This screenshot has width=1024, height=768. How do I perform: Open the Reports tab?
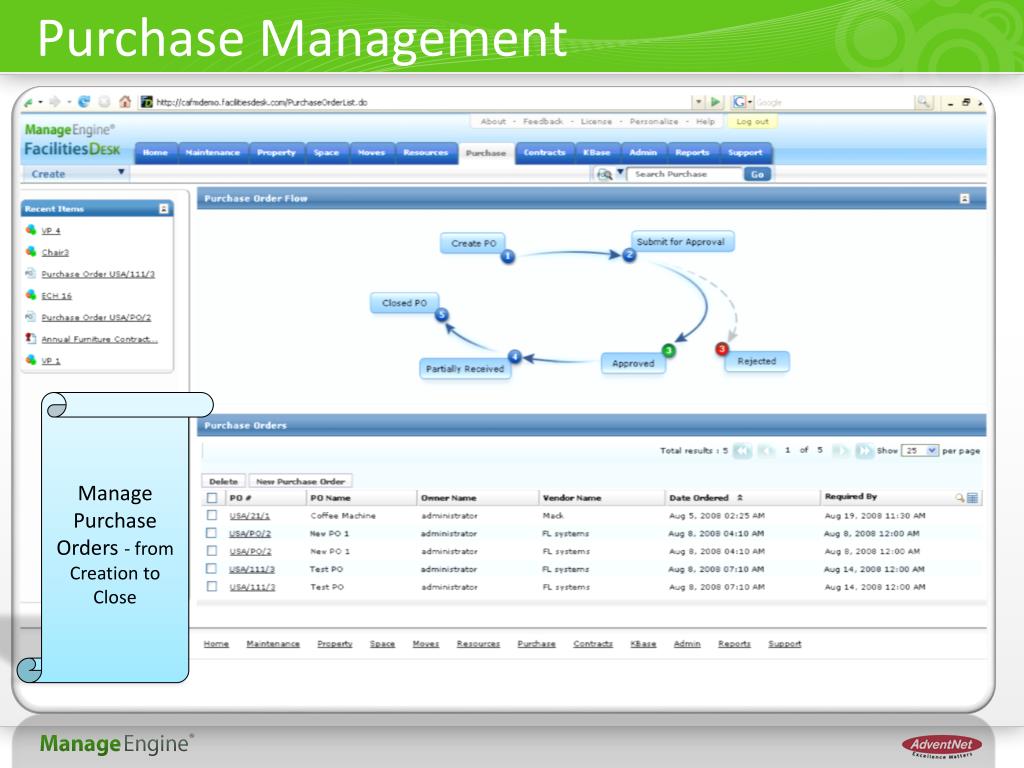[x=692, y=153]
